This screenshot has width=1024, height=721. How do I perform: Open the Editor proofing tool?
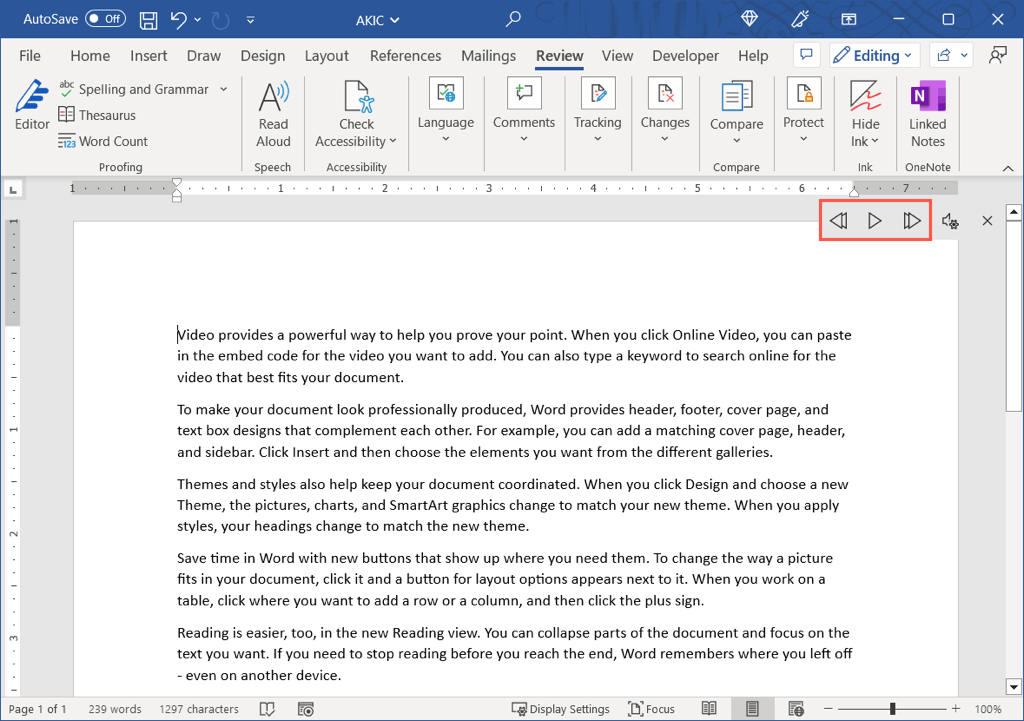tap(32, 106)
